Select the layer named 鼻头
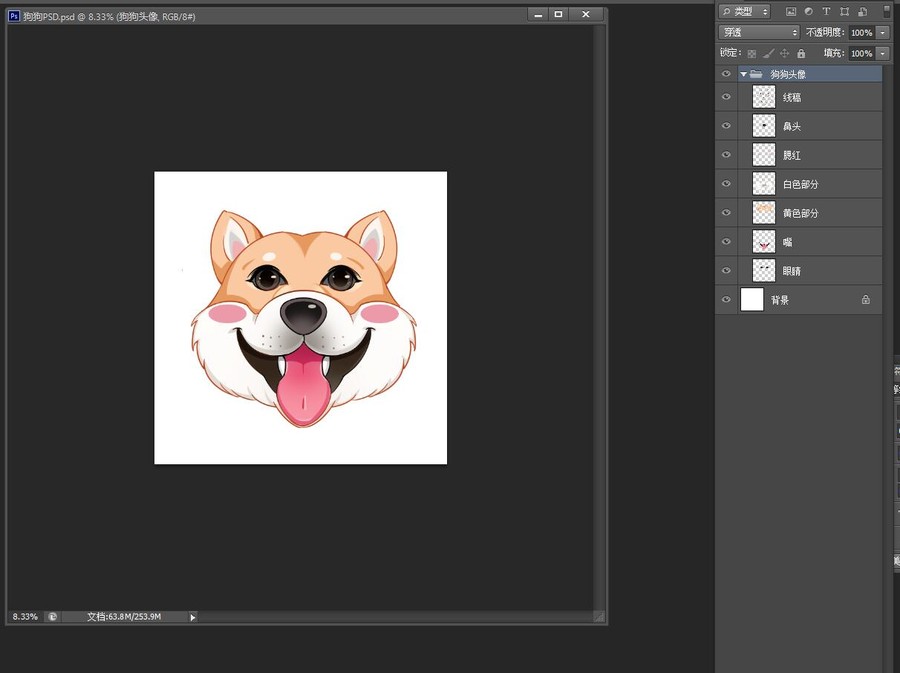This screenshot has height=673, width=900. [x=792, y=126]
